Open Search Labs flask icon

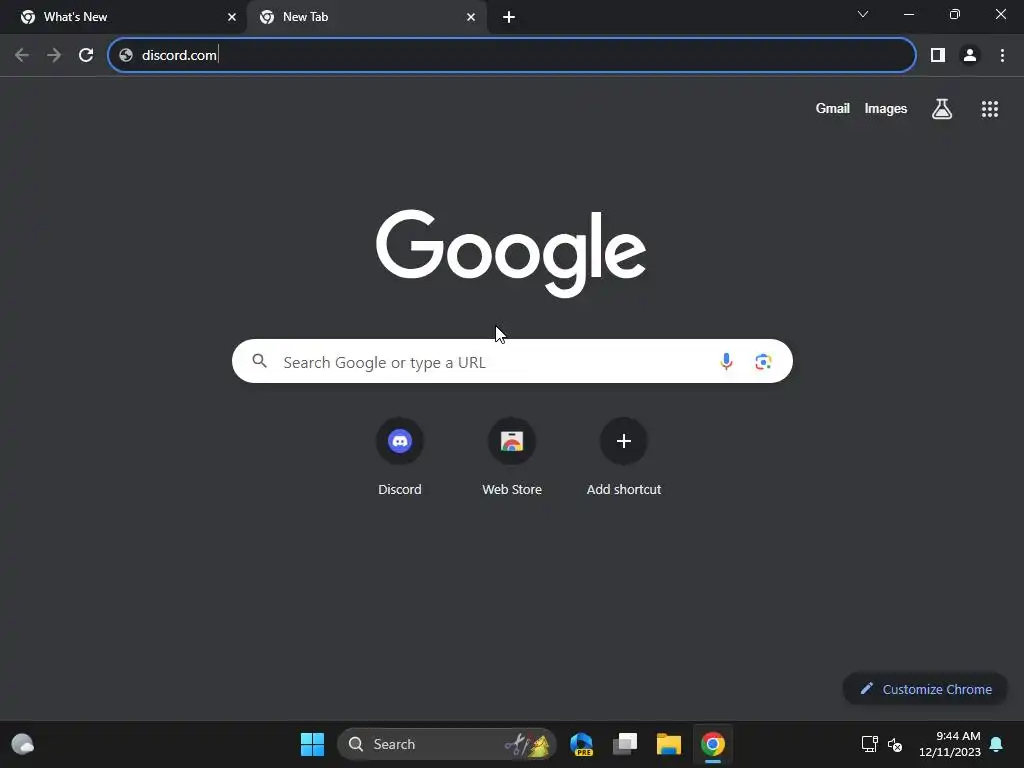point(942,109)
